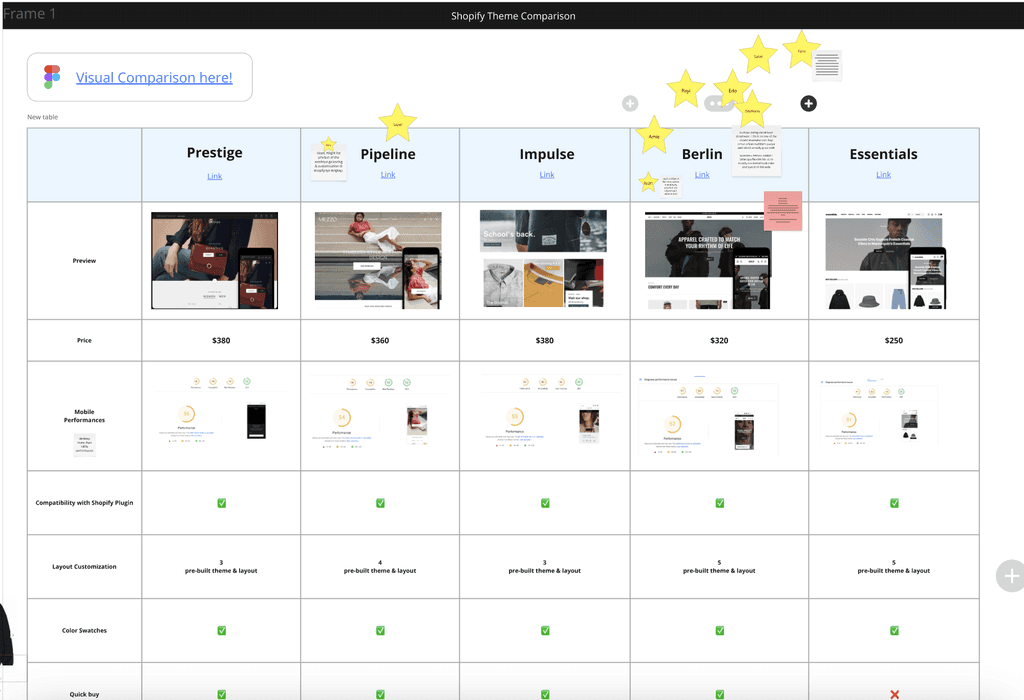Click Pipeline's Shopify Plugin compatibility checkmark

coord(380,503)
